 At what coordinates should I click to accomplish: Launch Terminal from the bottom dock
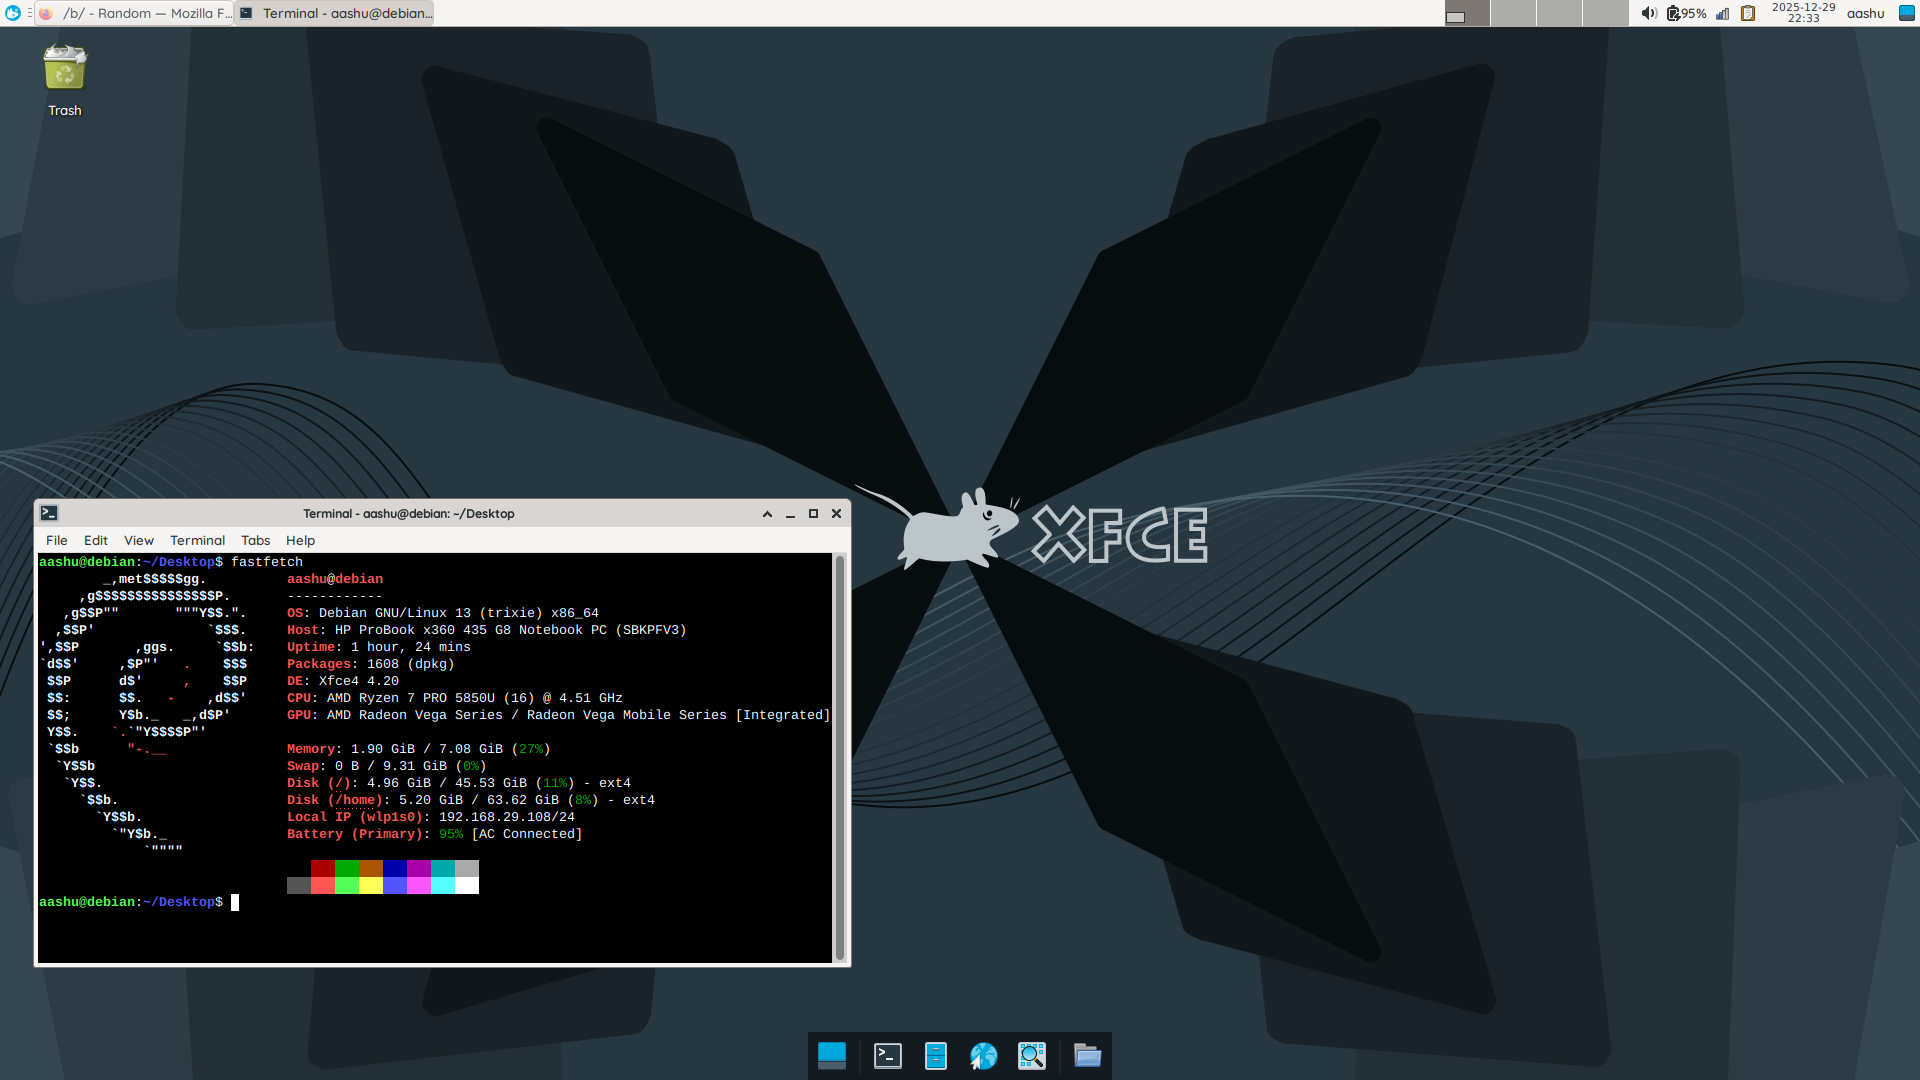point(887,1056)
